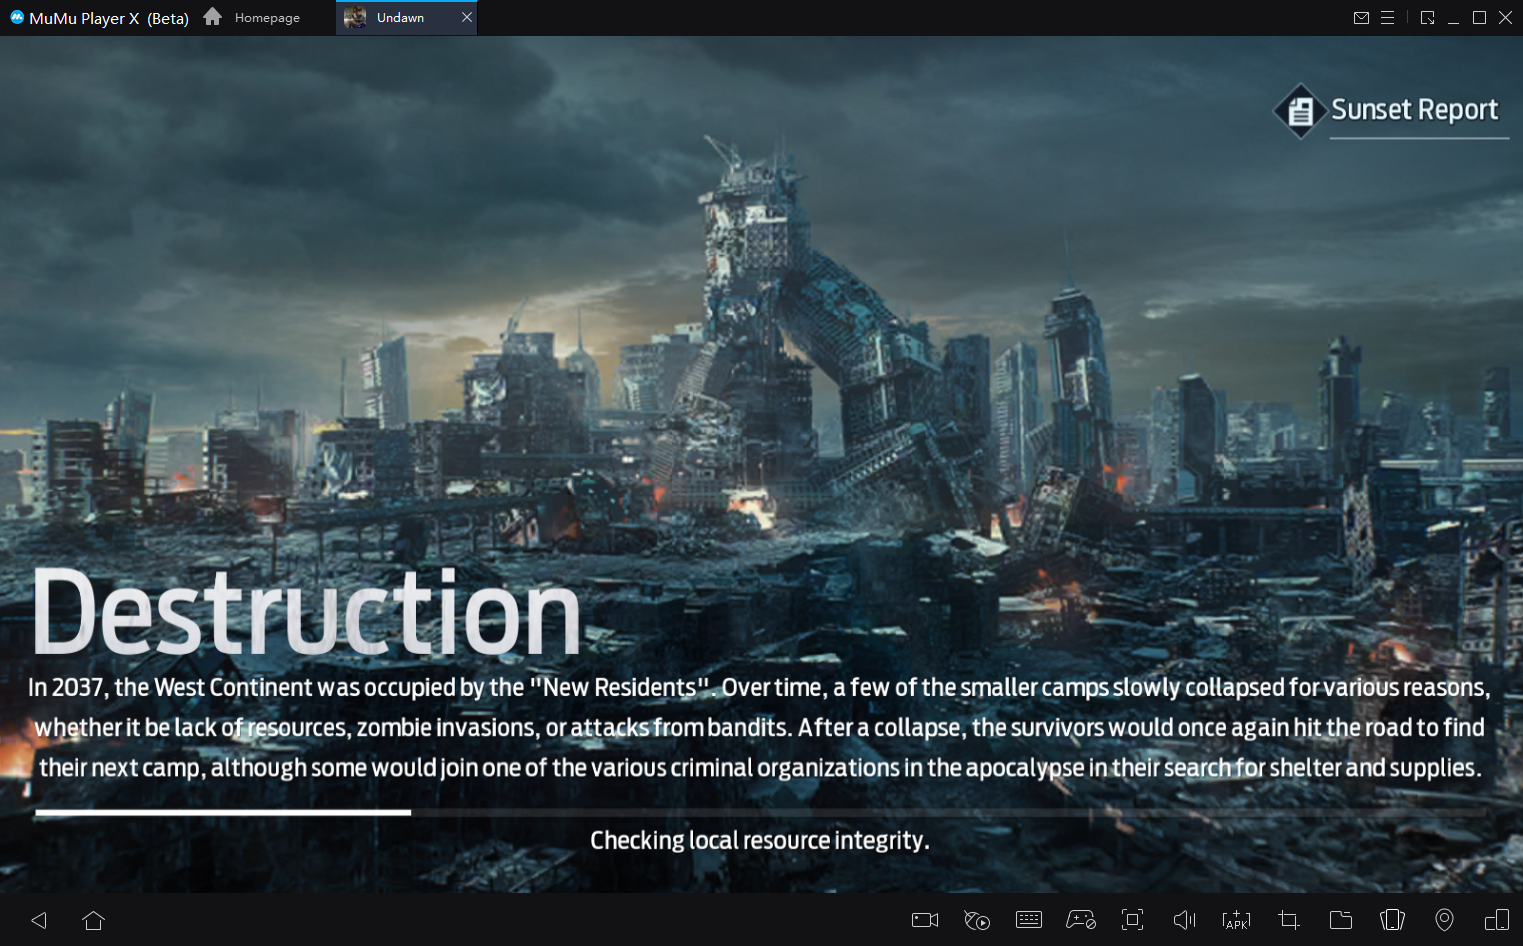This screenshot has width=1523, height=946.
Task: Select the Undawn tab
Action: tap(399, 18)
